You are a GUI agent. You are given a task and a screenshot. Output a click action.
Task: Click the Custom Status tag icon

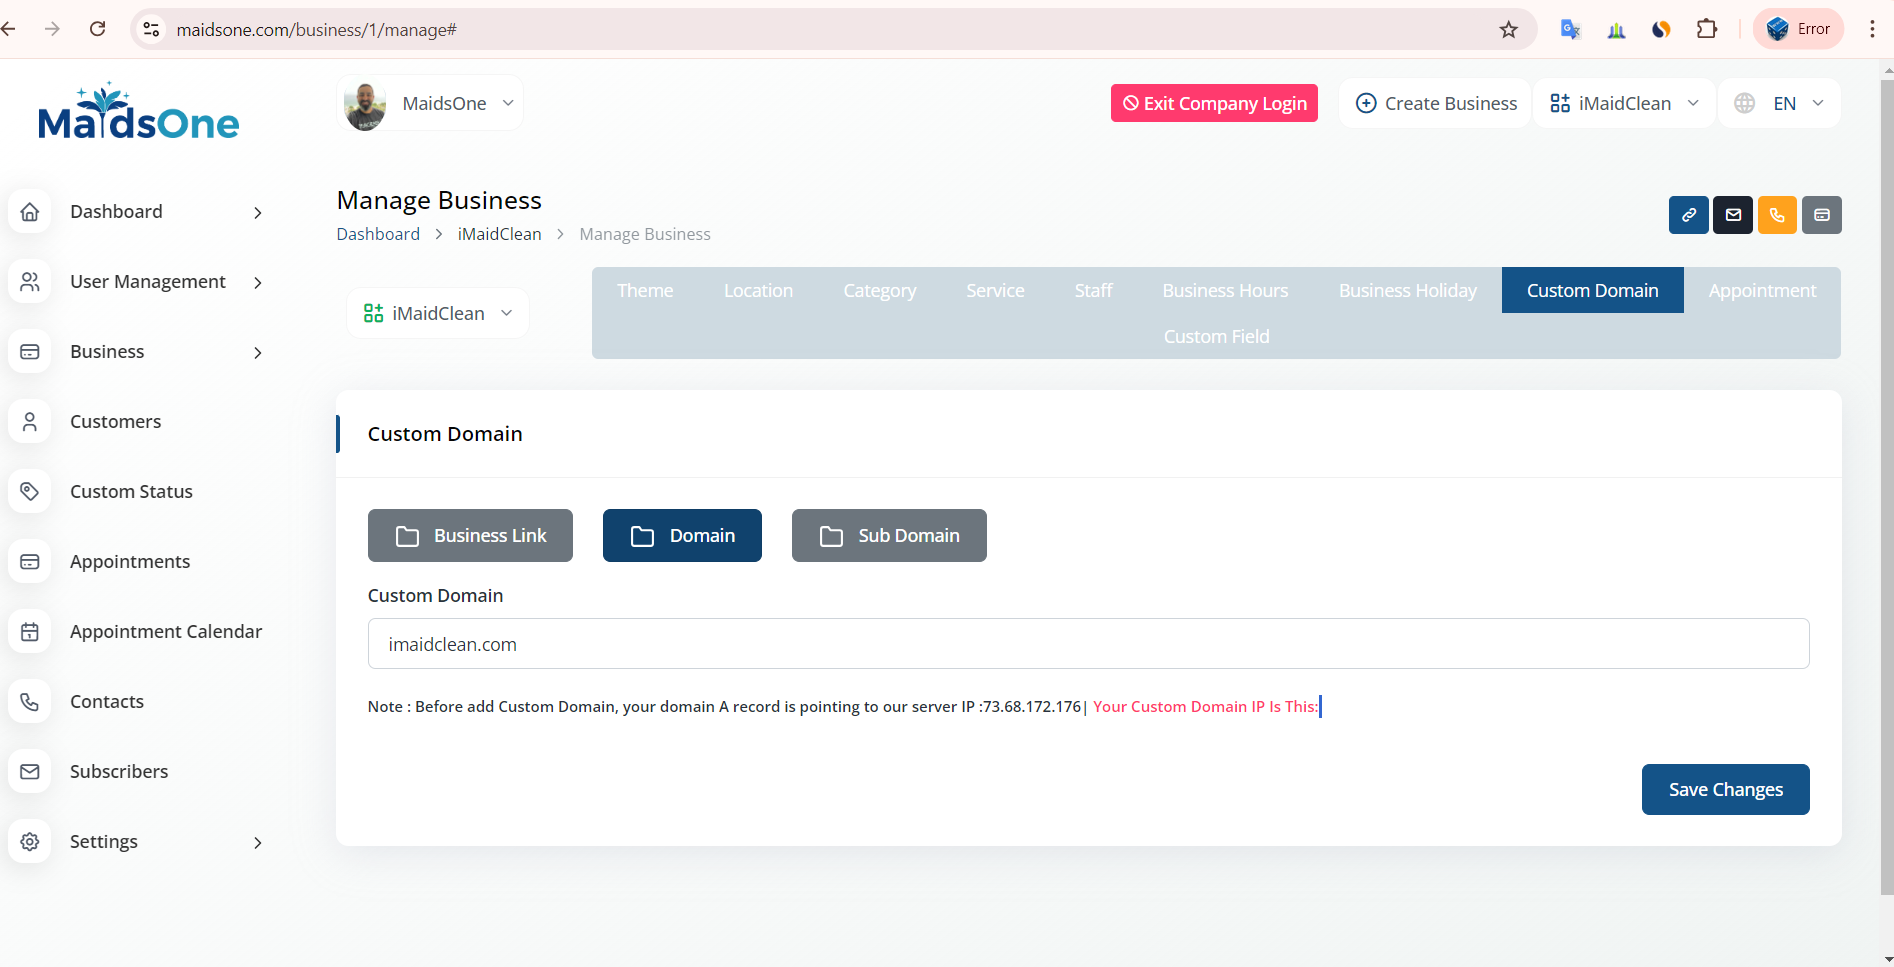pyautogui.click(x=30, y=492)
